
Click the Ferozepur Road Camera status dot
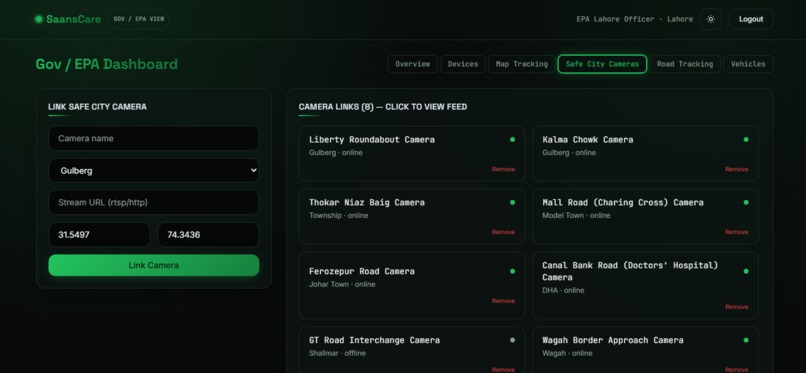pos(512,271)
